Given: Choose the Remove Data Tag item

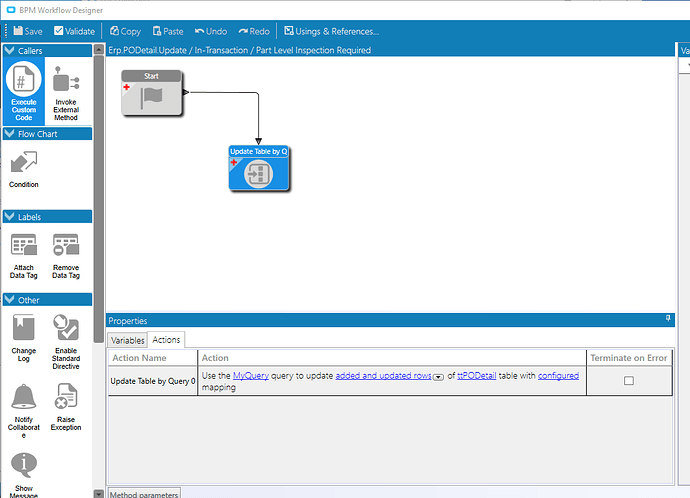Looking at the screenshot, I should (66, 256).
